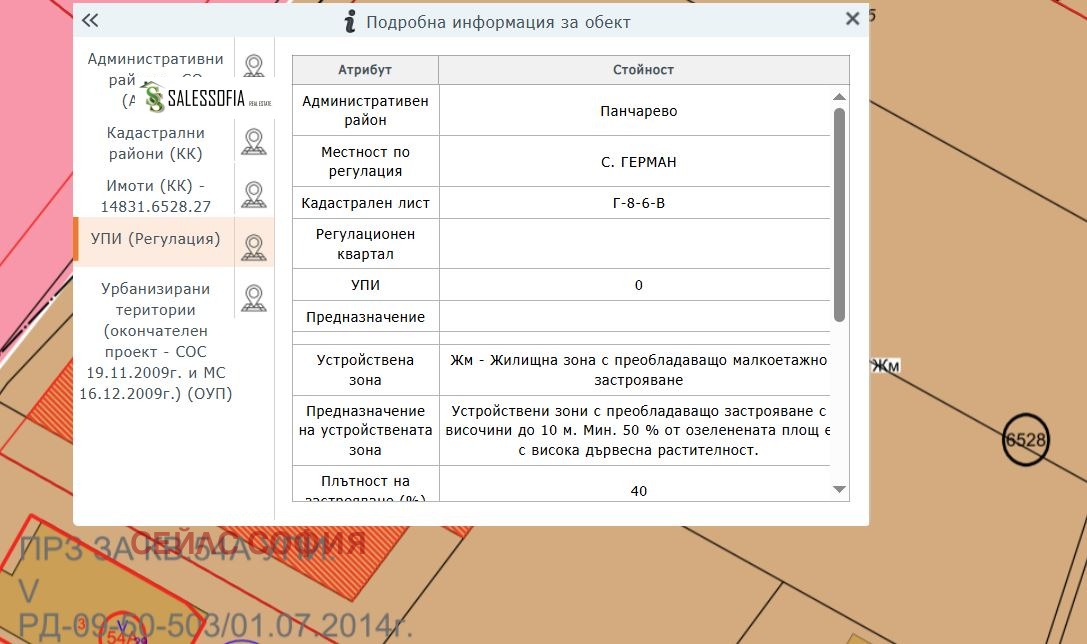1087x644 pixels.
Task: Click the С. ГЕРМАН value cell
Action: click(x=637, y=161)
